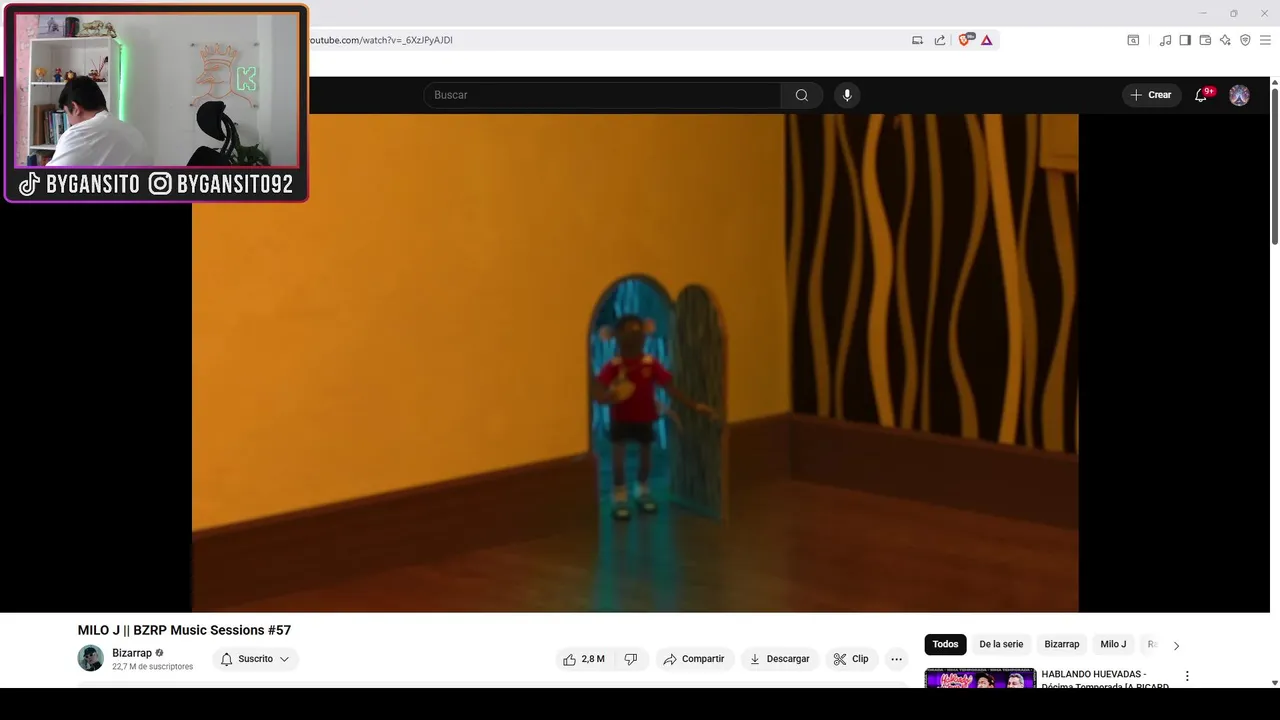Select the De la serie chip
Screen dimensions: 1280x720
[x=1001, y=644]
